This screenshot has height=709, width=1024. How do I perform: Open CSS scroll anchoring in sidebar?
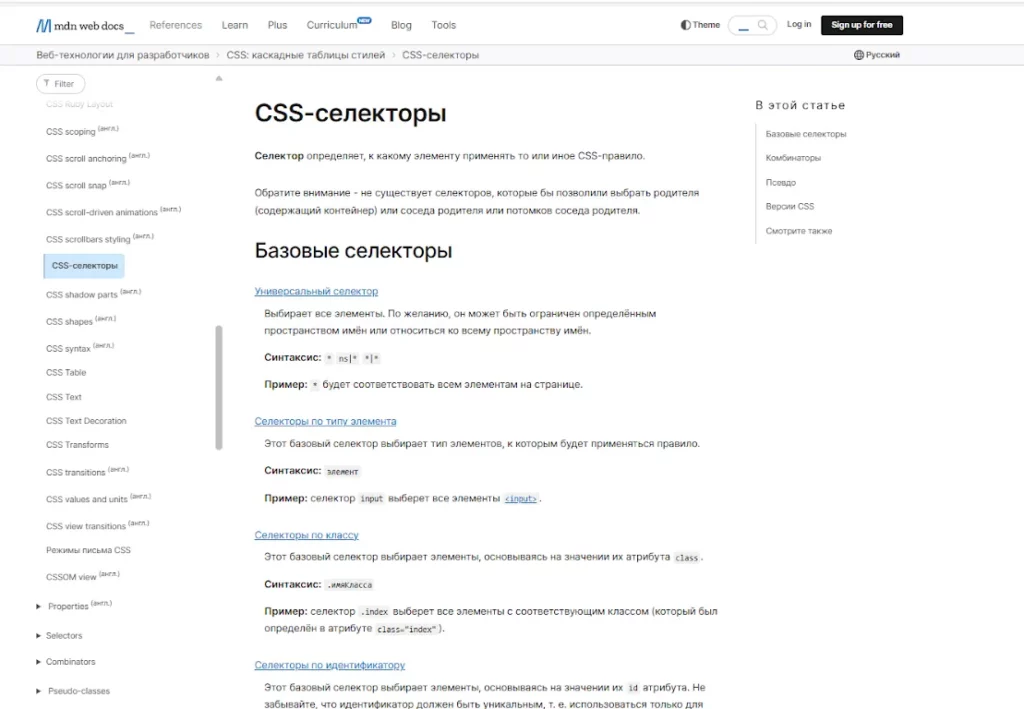(x=98, y=157)
